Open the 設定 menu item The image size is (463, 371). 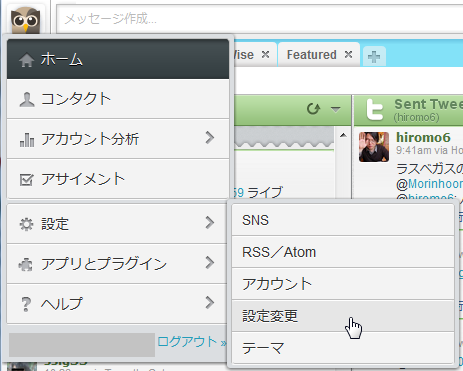click(117, 224)
